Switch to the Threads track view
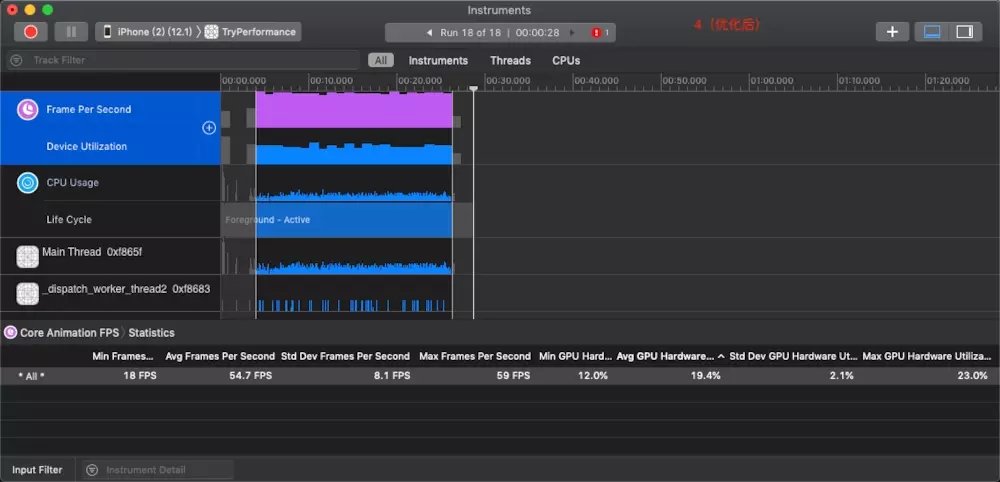The width and height of the screenshot is (1000, 482). coord(510,61)
